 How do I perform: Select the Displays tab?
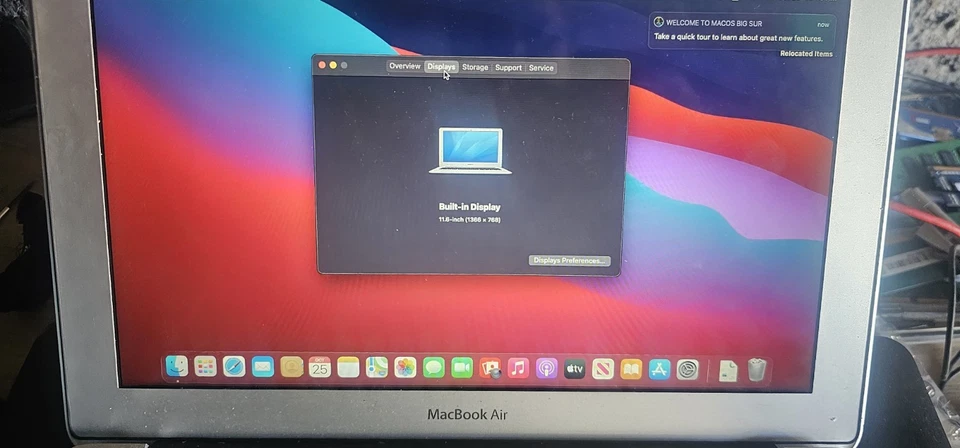[x=441, y=67]
